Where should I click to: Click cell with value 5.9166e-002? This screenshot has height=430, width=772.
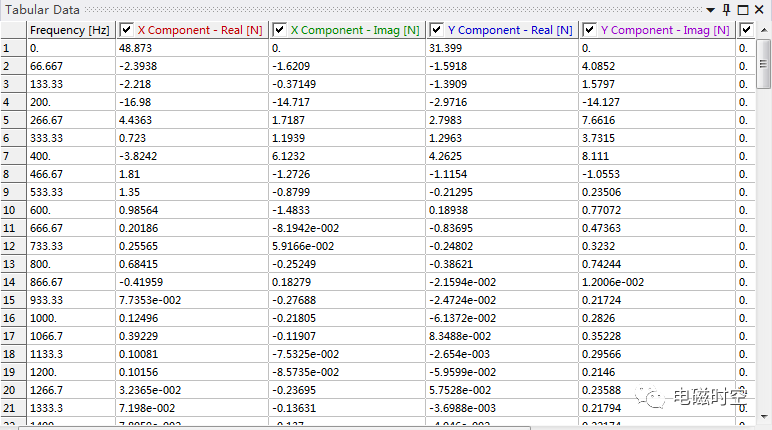point(347,246)
